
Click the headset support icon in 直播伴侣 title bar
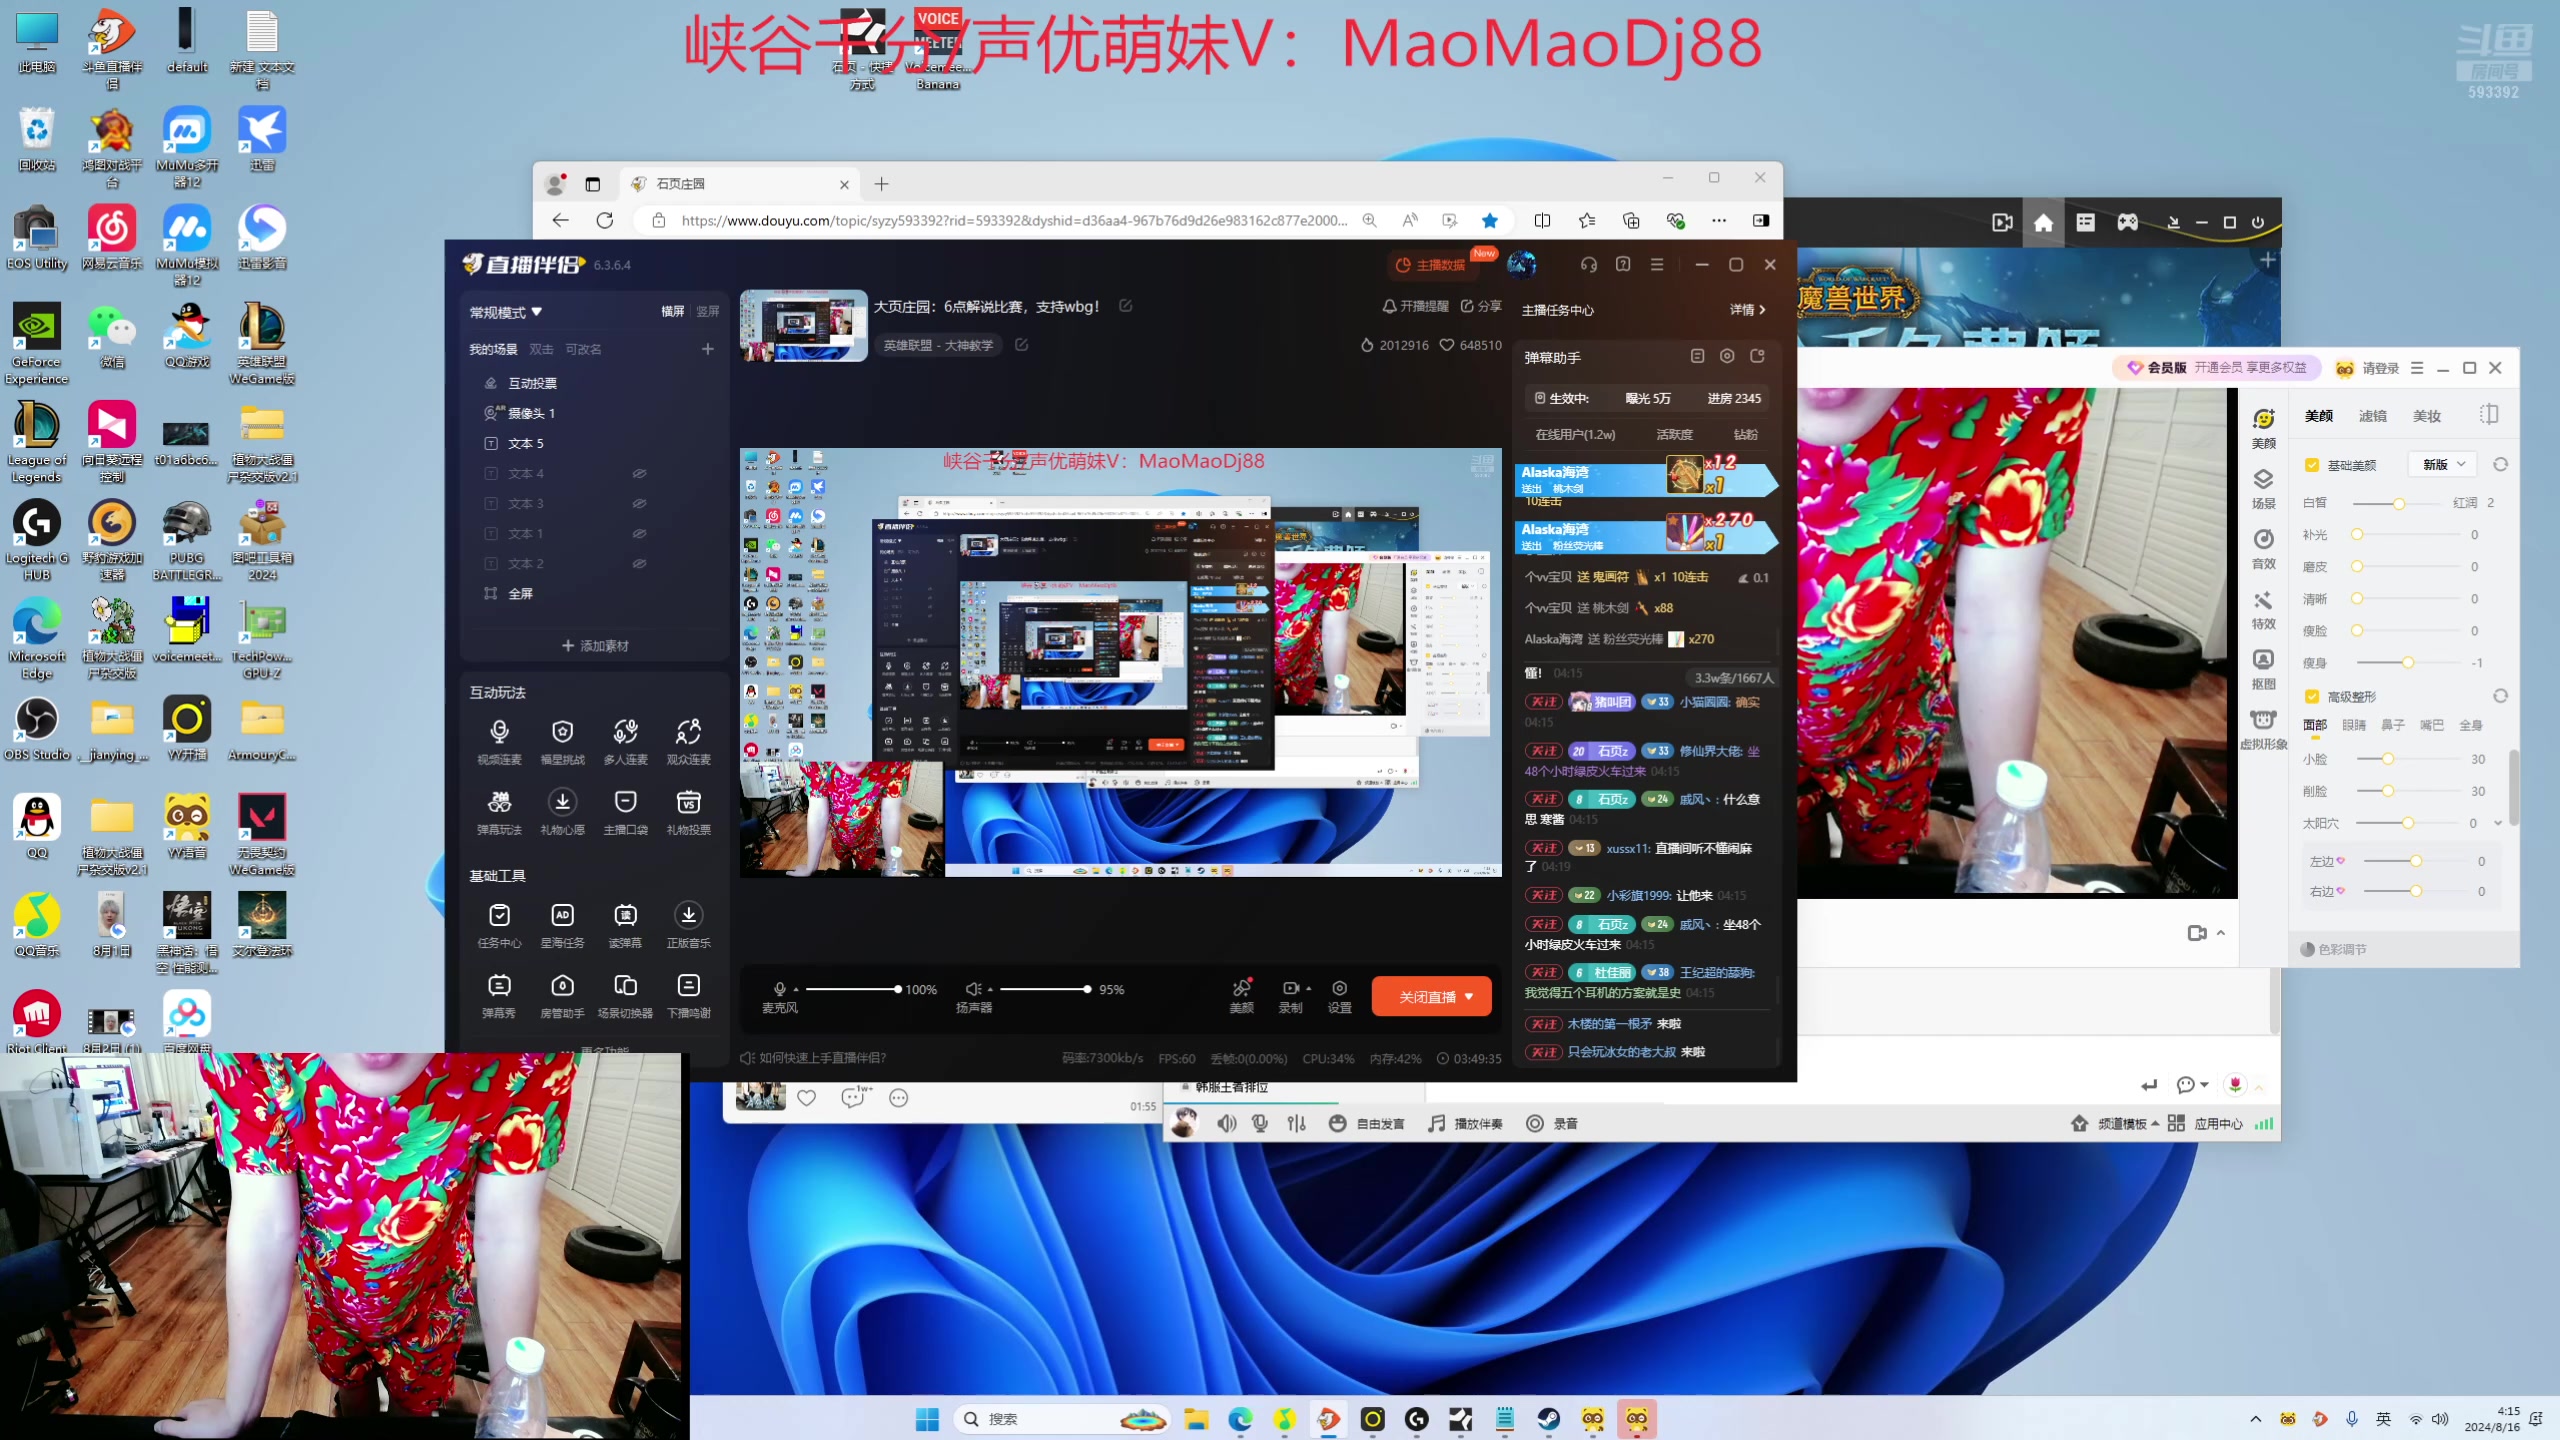point(1588,264)
